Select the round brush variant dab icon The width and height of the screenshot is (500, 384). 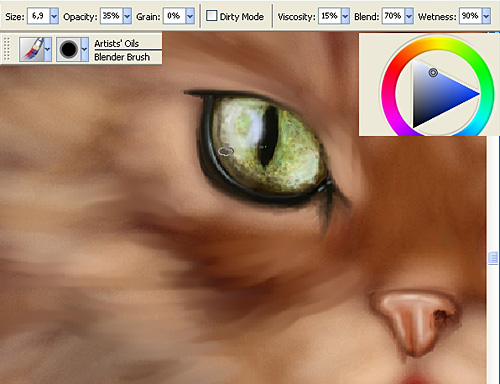point(68,49)
